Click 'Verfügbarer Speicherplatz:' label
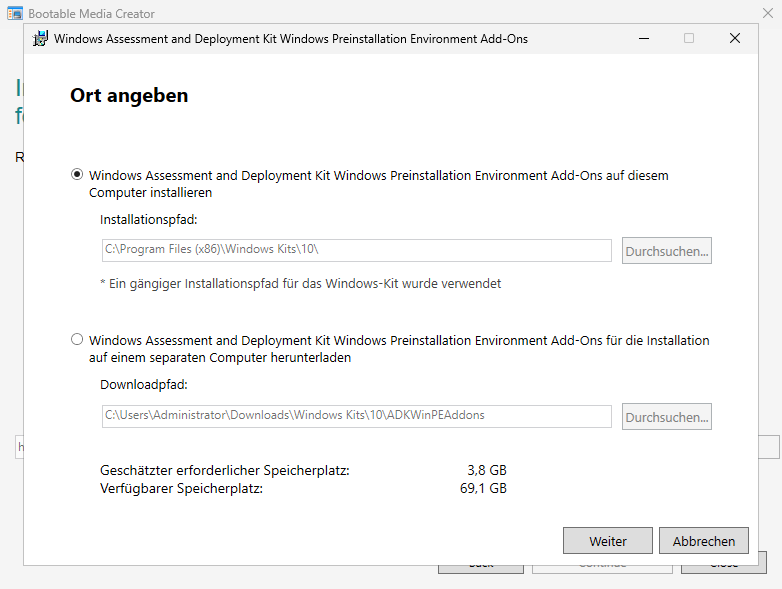Viewport: 782px width, 589px height. tap(181, 488)
